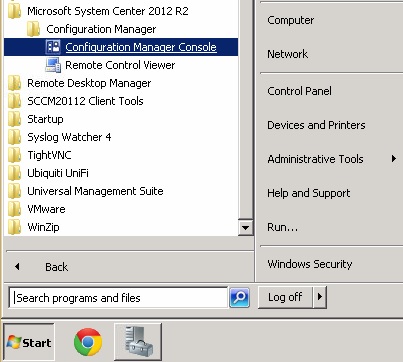Screen dimensions: 403x362
Task: Collapse 'Configuration Manager' folder label
Action: pos(101,29)
